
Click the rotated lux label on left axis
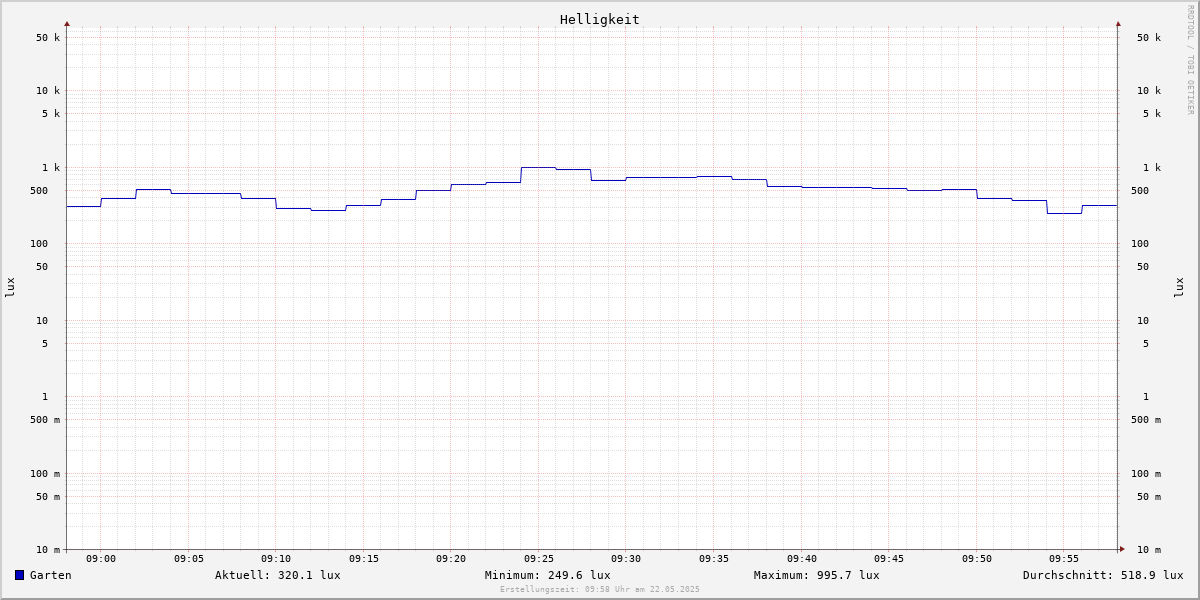coord(10,287)
